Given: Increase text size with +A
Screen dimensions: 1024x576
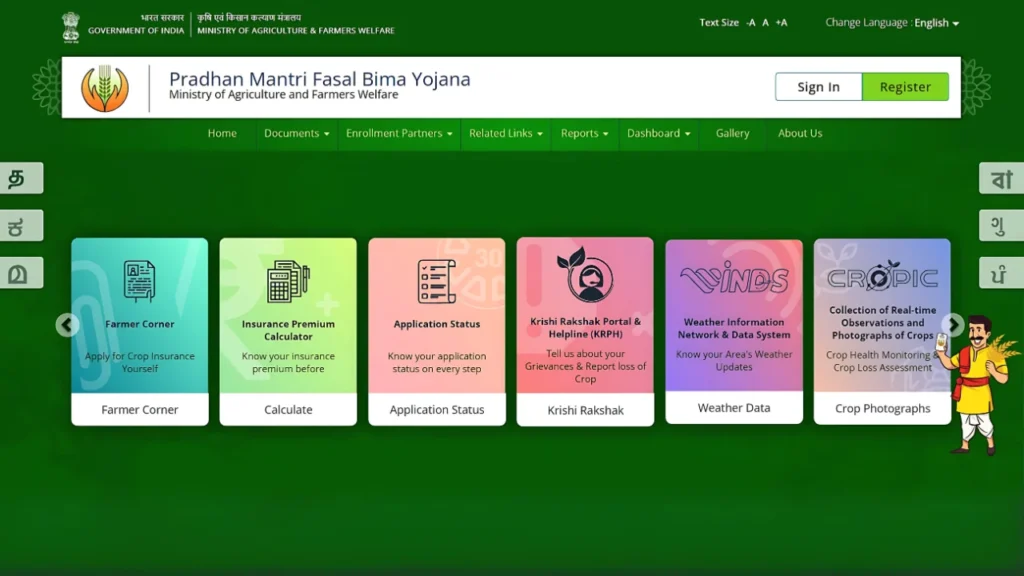Looking at the screenshot, I should (x=782, y=23).
